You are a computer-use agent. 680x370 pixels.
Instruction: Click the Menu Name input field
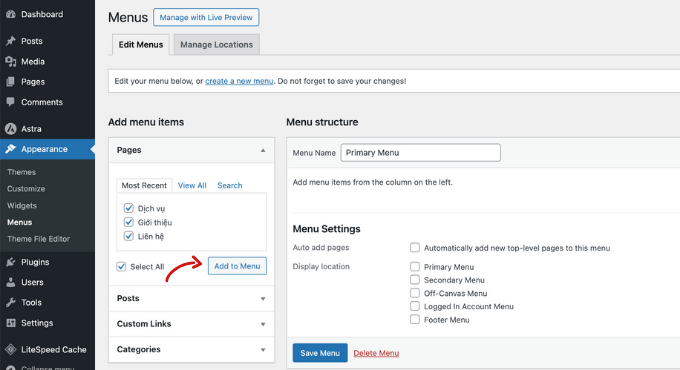tap(420, 153)
